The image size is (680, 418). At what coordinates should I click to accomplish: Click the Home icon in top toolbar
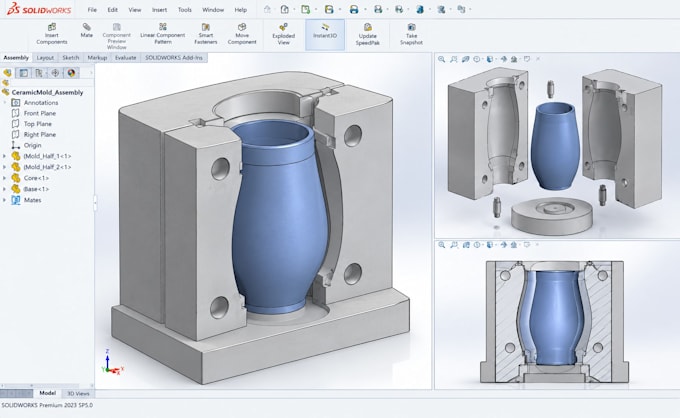click(x=268, y=9)
